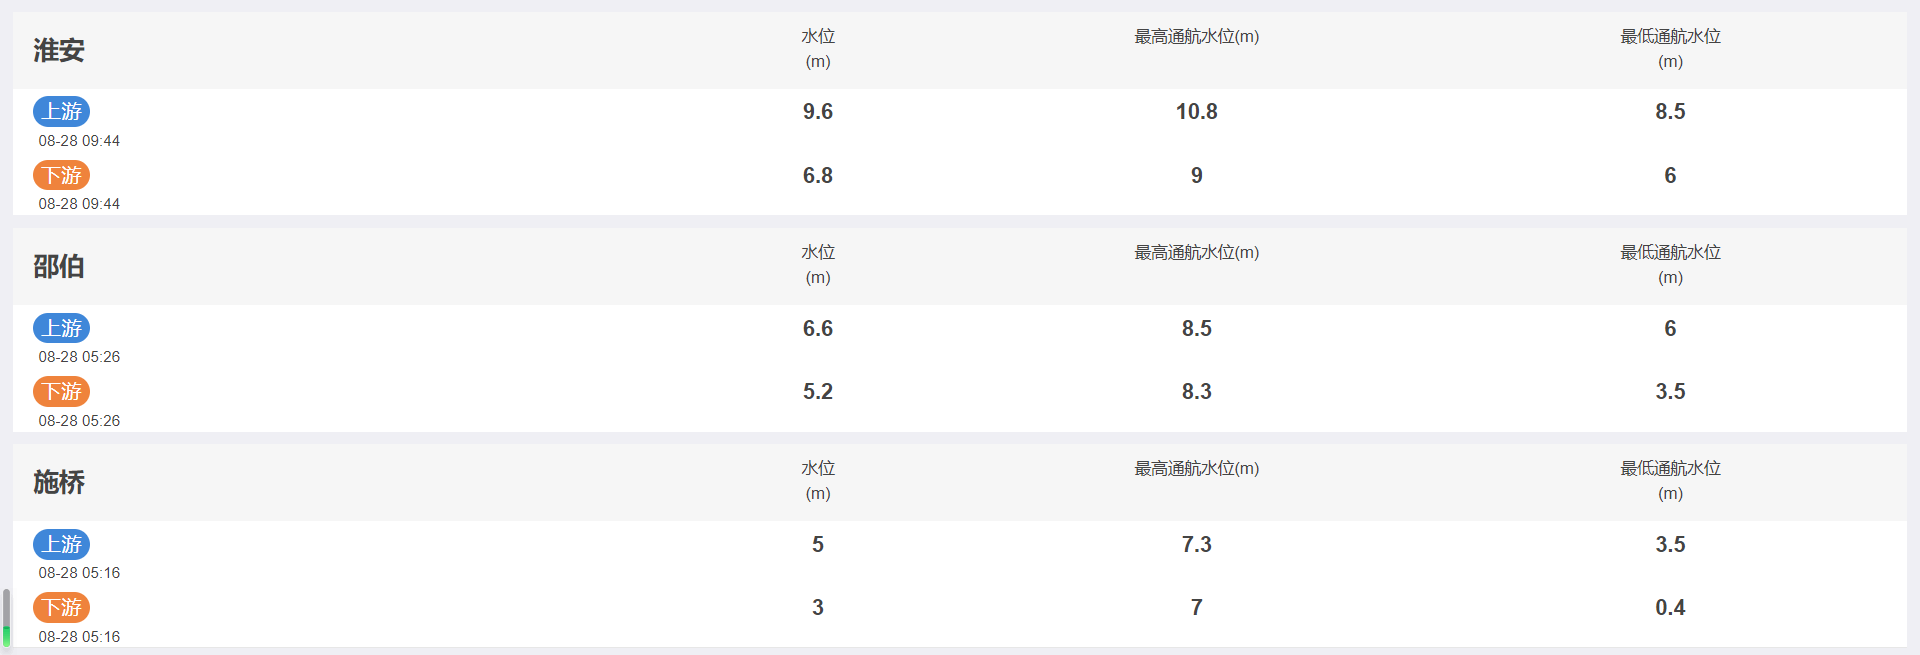Click 最高通航水位(m) header in 邵伯 section
Image resolution: width=1920 pixels, height=655 pixels.
point(1196,252)
